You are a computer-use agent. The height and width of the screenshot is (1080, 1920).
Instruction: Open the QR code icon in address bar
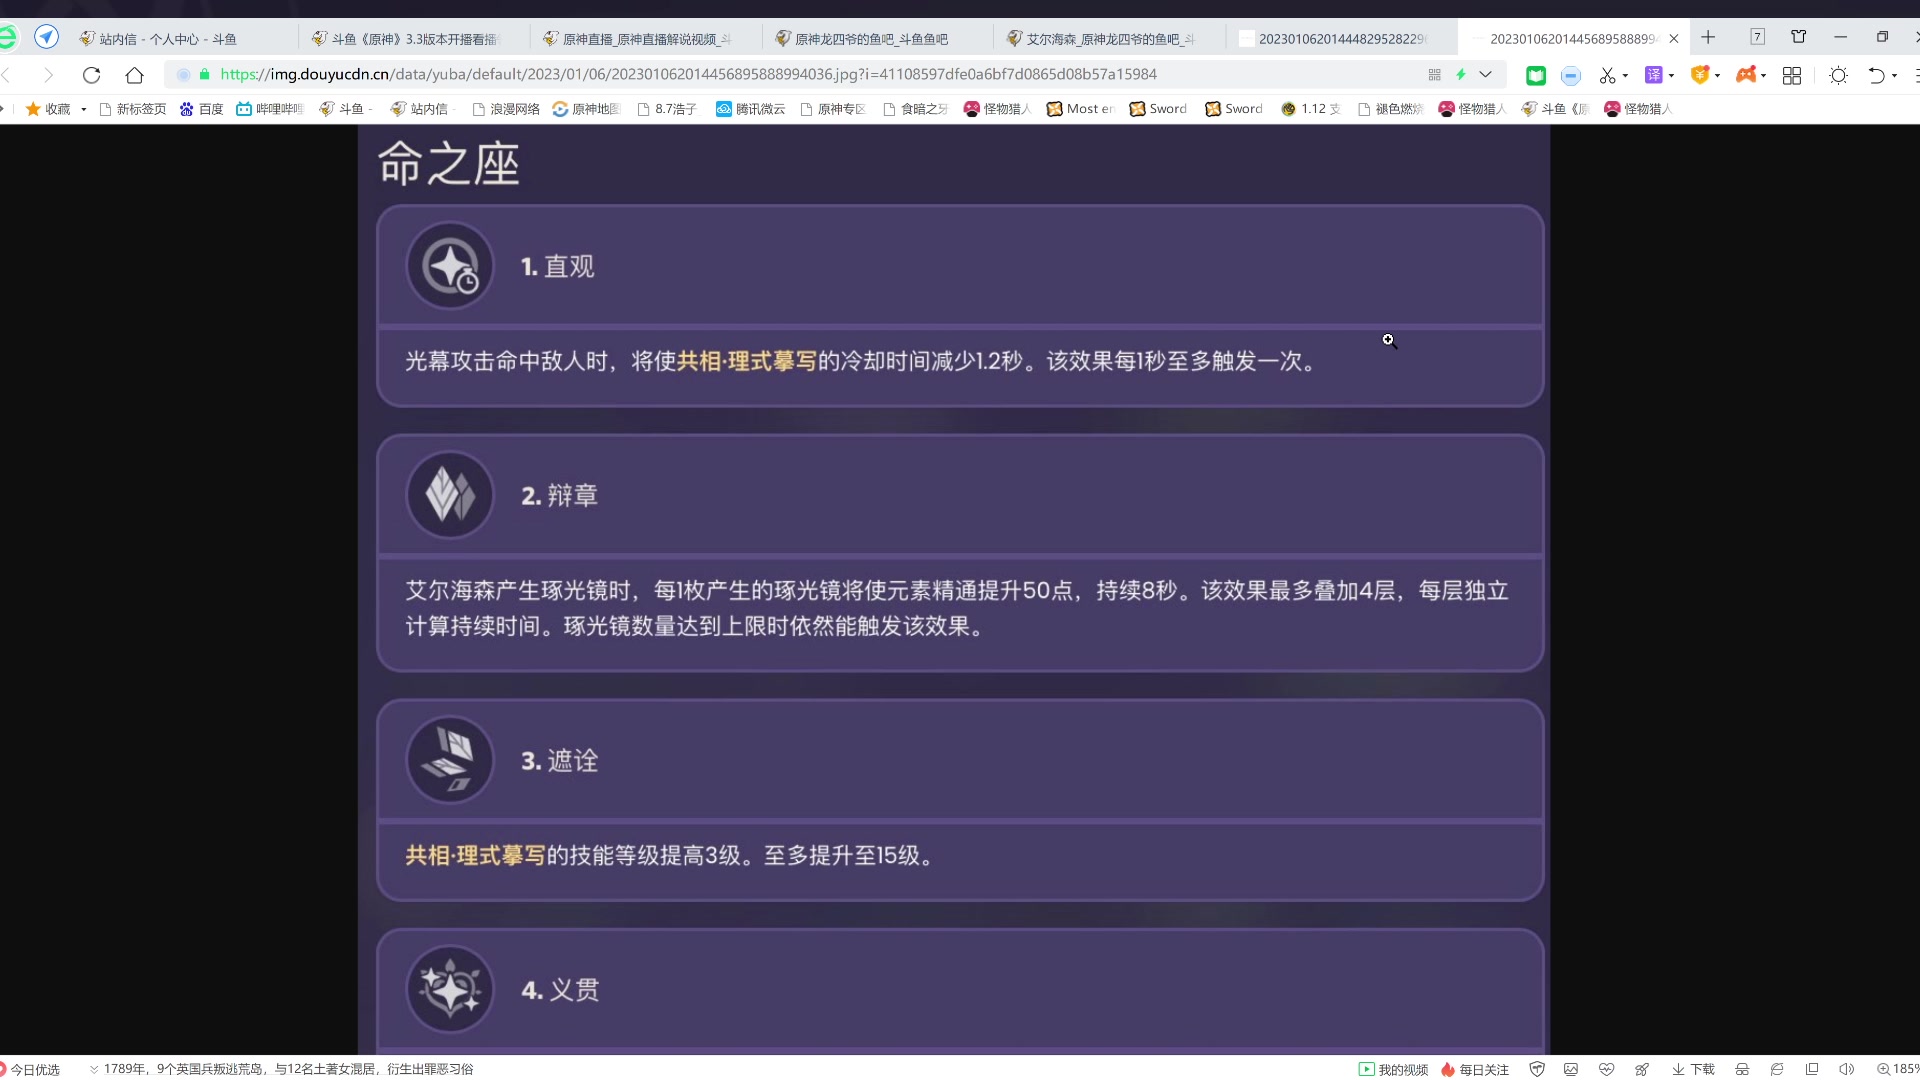pos(1434,75)
